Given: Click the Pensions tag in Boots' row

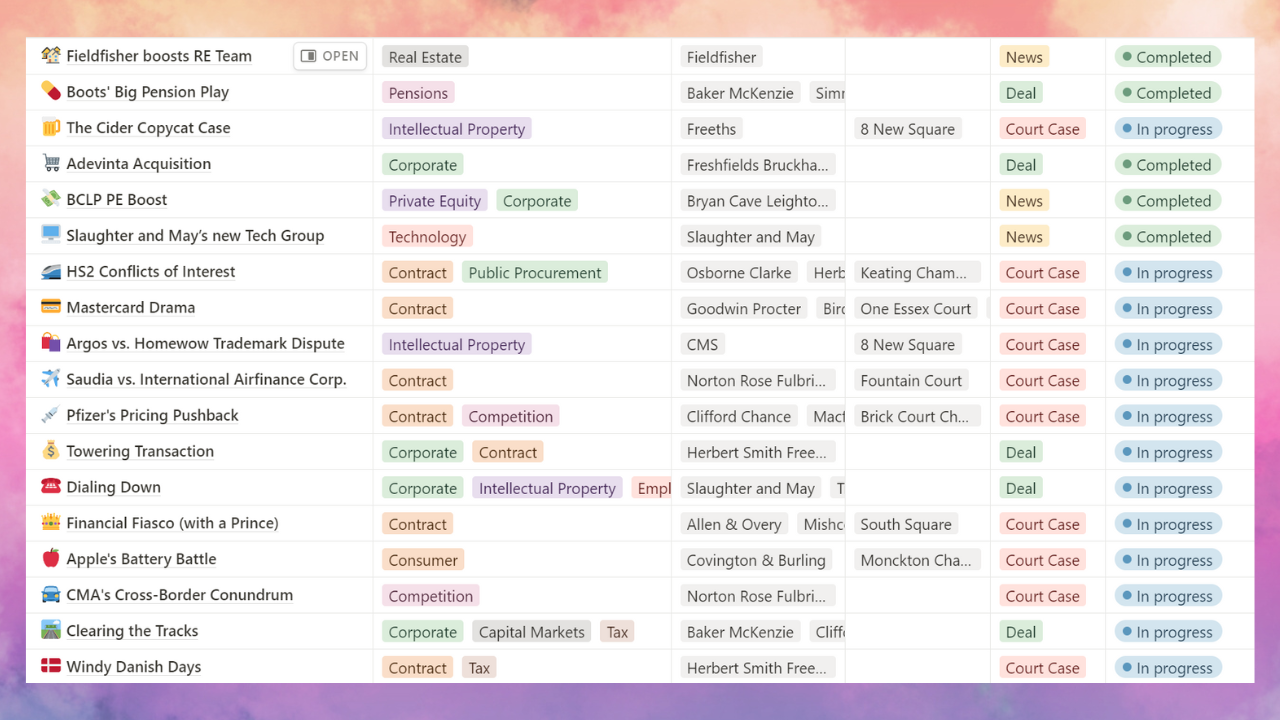Looking at the screenshot, I should pyautogui.click(x=418, y=93).
